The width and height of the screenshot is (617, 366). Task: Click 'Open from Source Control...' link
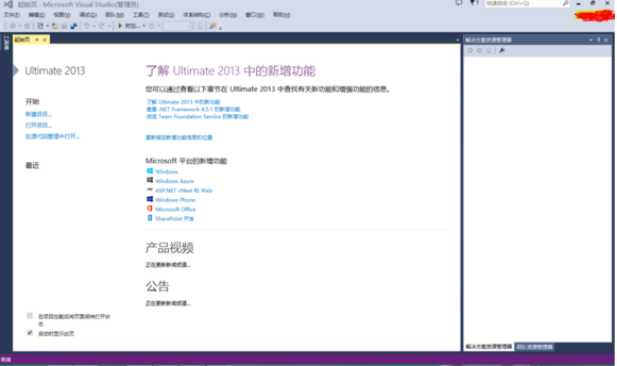coord(52,136)
